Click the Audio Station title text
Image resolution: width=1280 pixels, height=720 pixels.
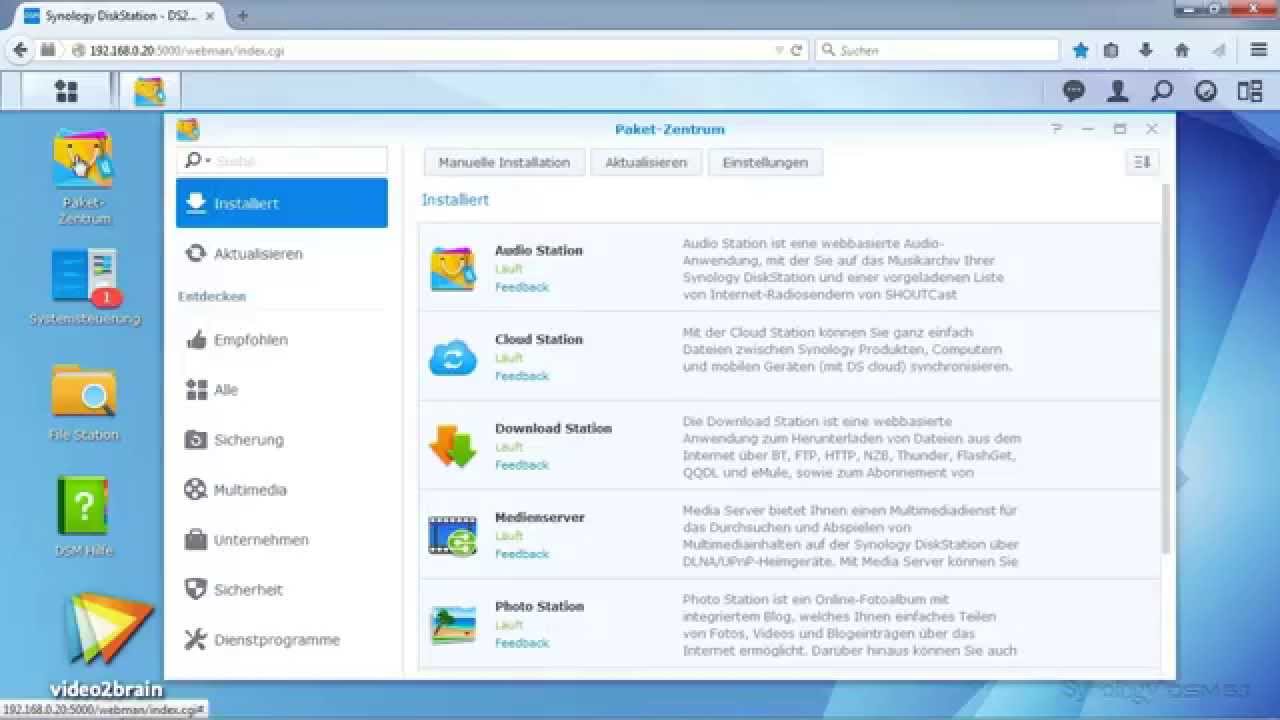click(x=539, y=251)
